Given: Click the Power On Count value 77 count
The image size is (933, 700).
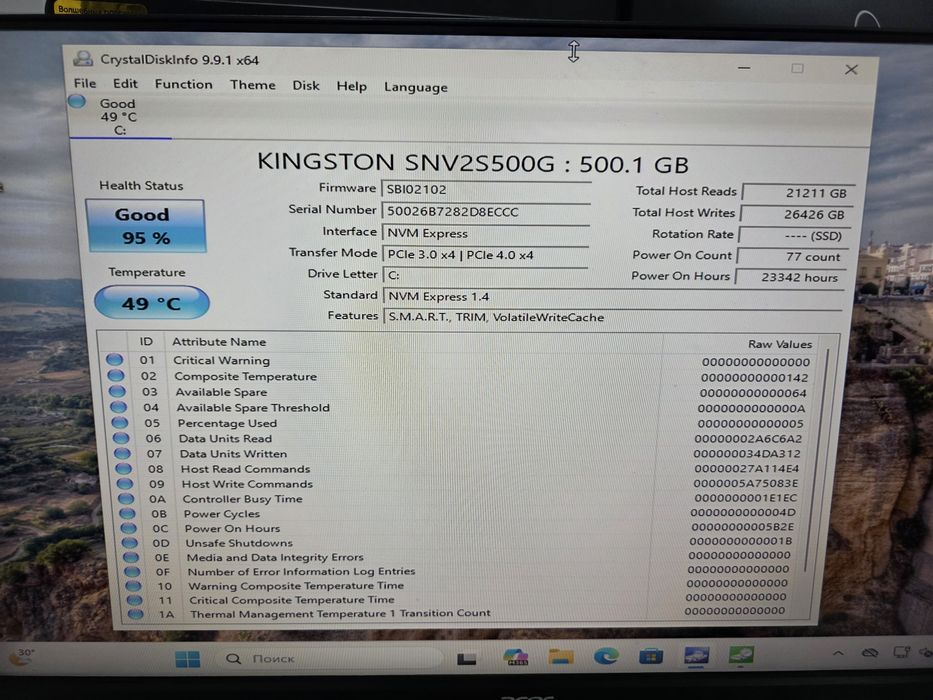Looking at the screenshot, I should [x=794, y=257].
